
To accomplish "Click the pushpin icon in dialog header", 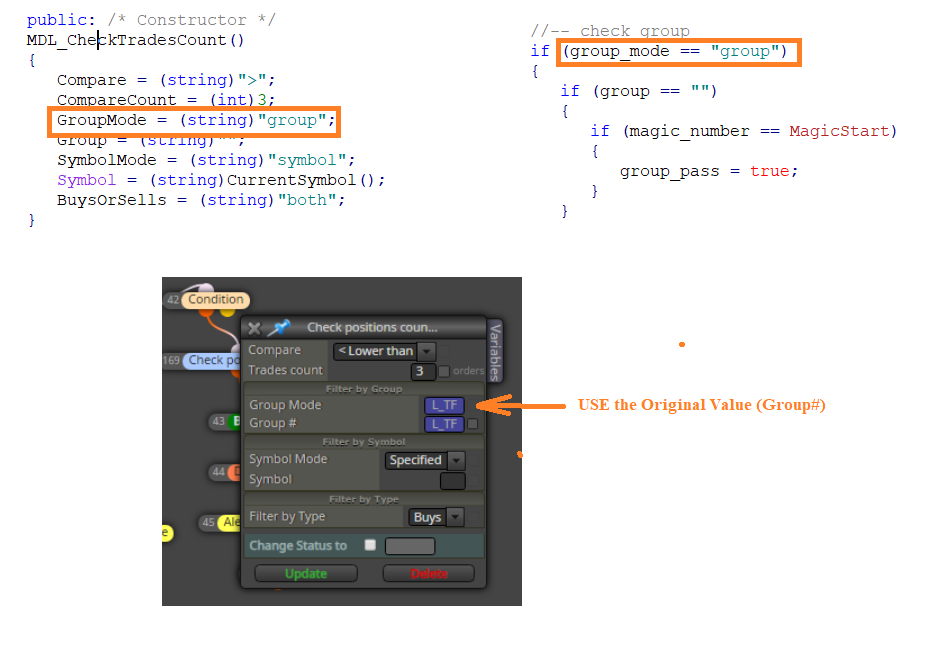I will pos(278,328).
